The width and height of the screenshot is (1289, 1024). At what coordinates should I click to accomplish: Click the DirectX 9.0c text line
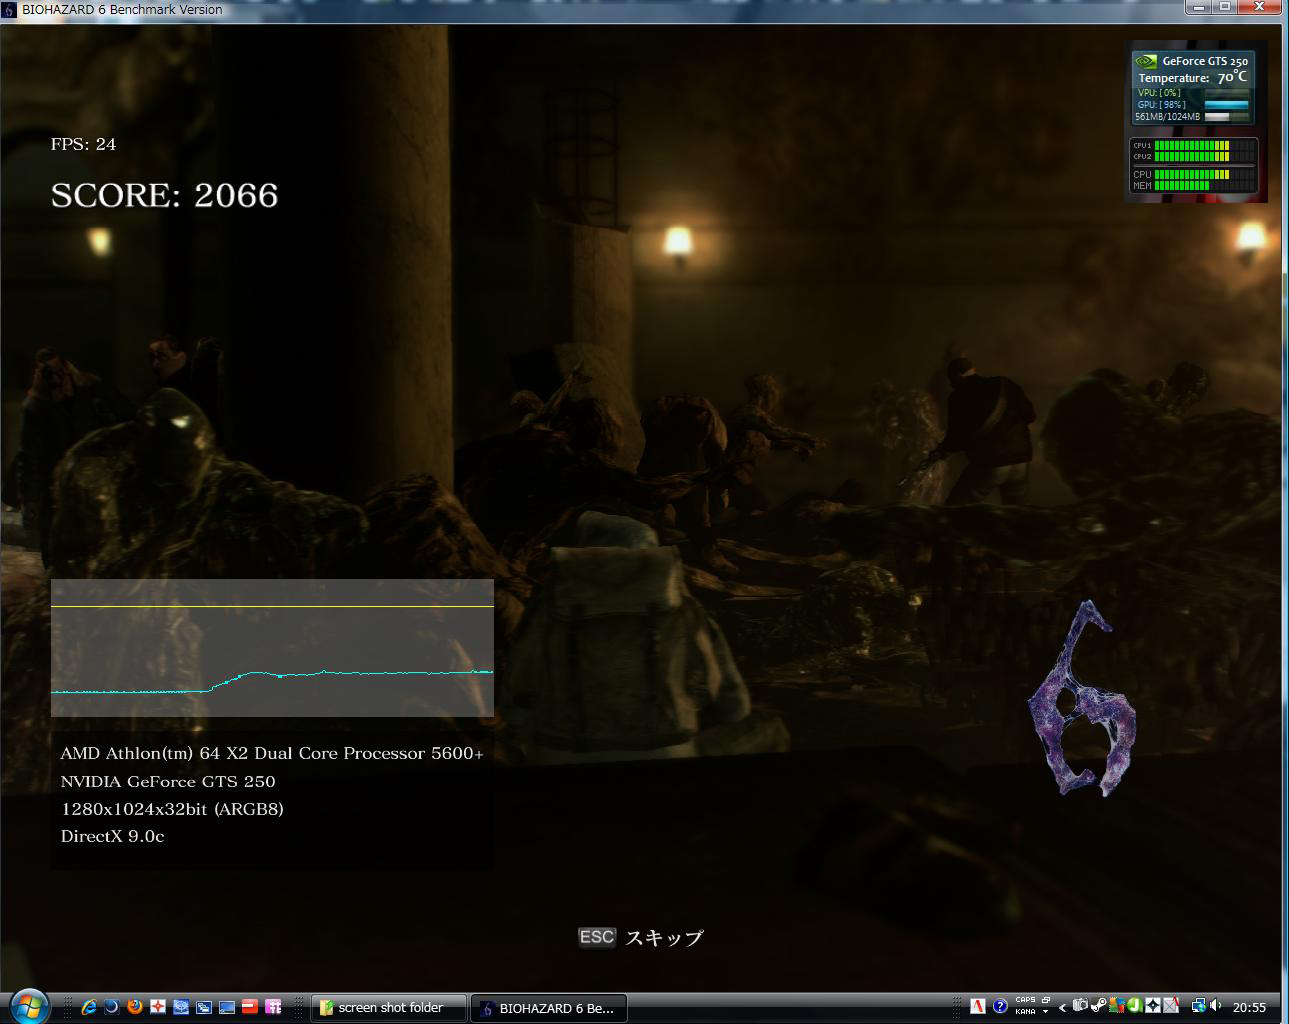point(112,836)
